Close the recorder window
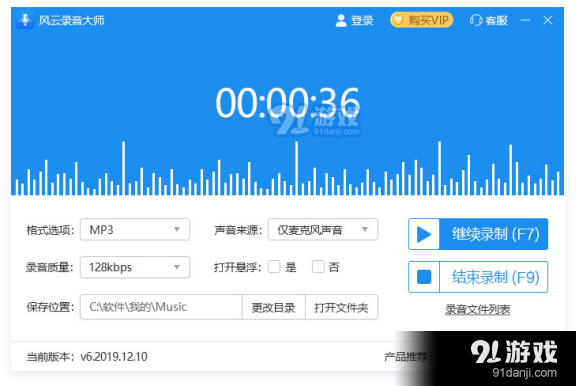Screen dimensions: 576x386 548,20
